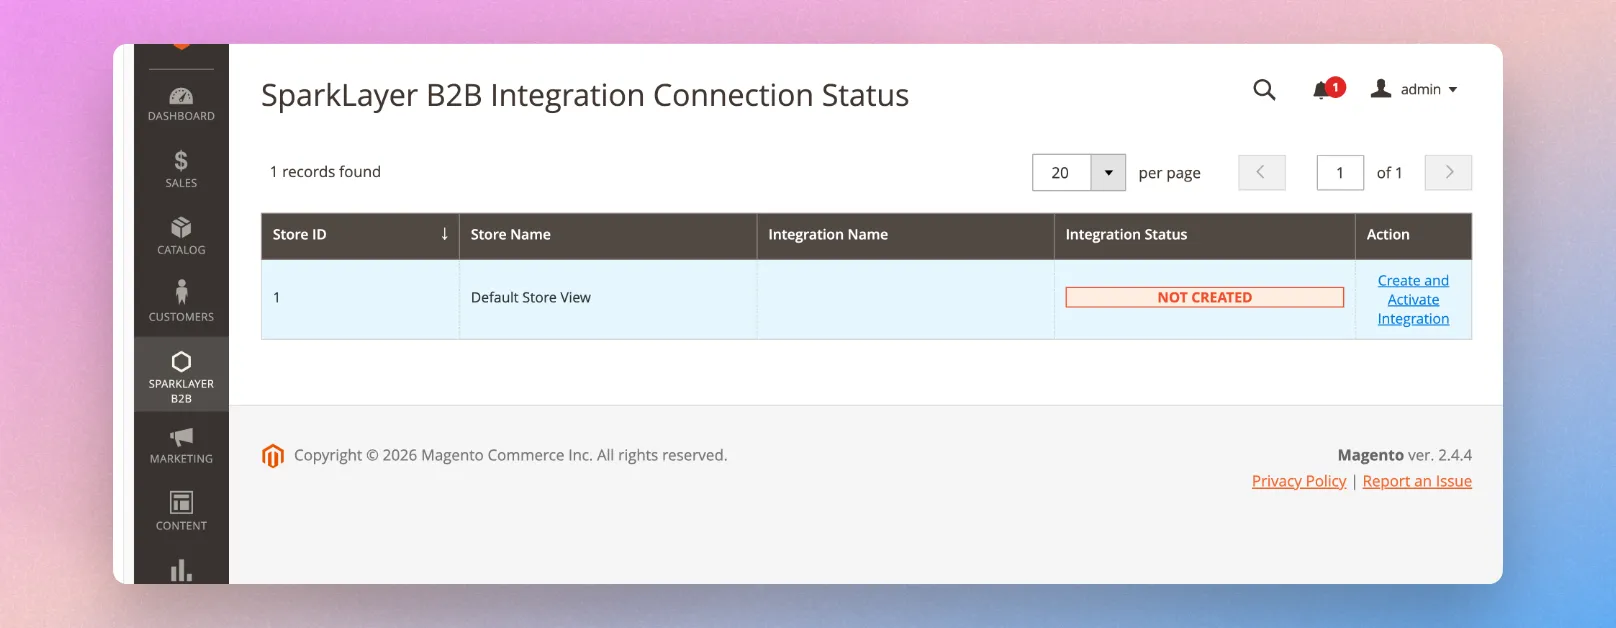Viewport: 1616px width, 628px height.
Task: Click the Store Name column header
Action: pyautogui.click(x=608, y=235)
